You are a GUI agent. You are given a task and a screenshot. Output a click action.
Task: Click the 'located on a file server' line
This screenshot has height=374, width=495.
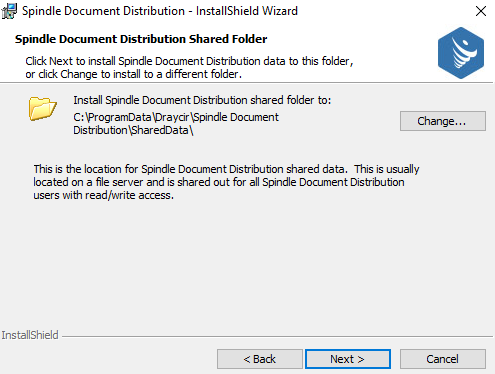coord(219,182)
